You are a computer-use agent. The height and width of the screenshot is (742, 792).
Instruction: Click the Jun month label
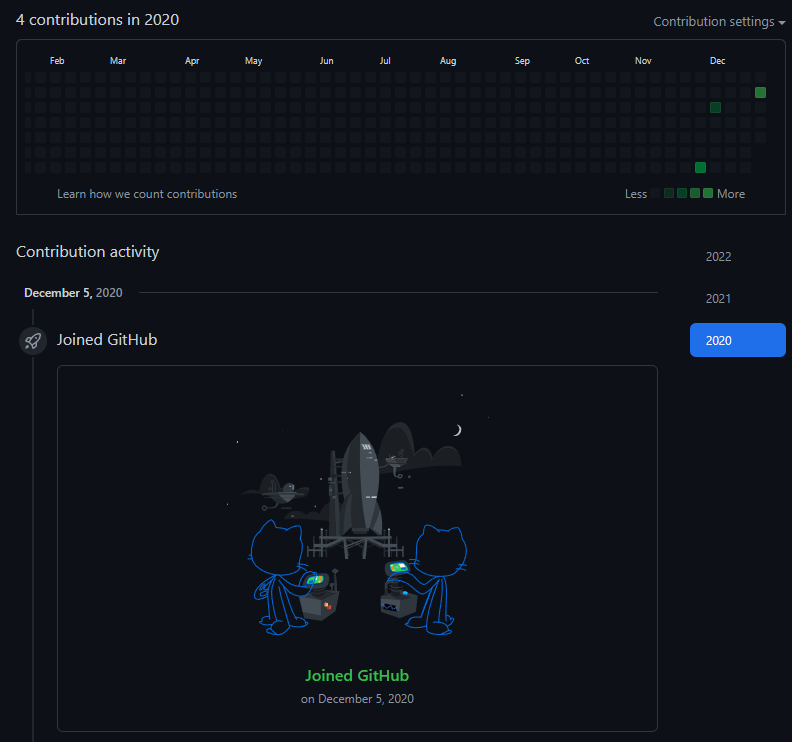326,61
